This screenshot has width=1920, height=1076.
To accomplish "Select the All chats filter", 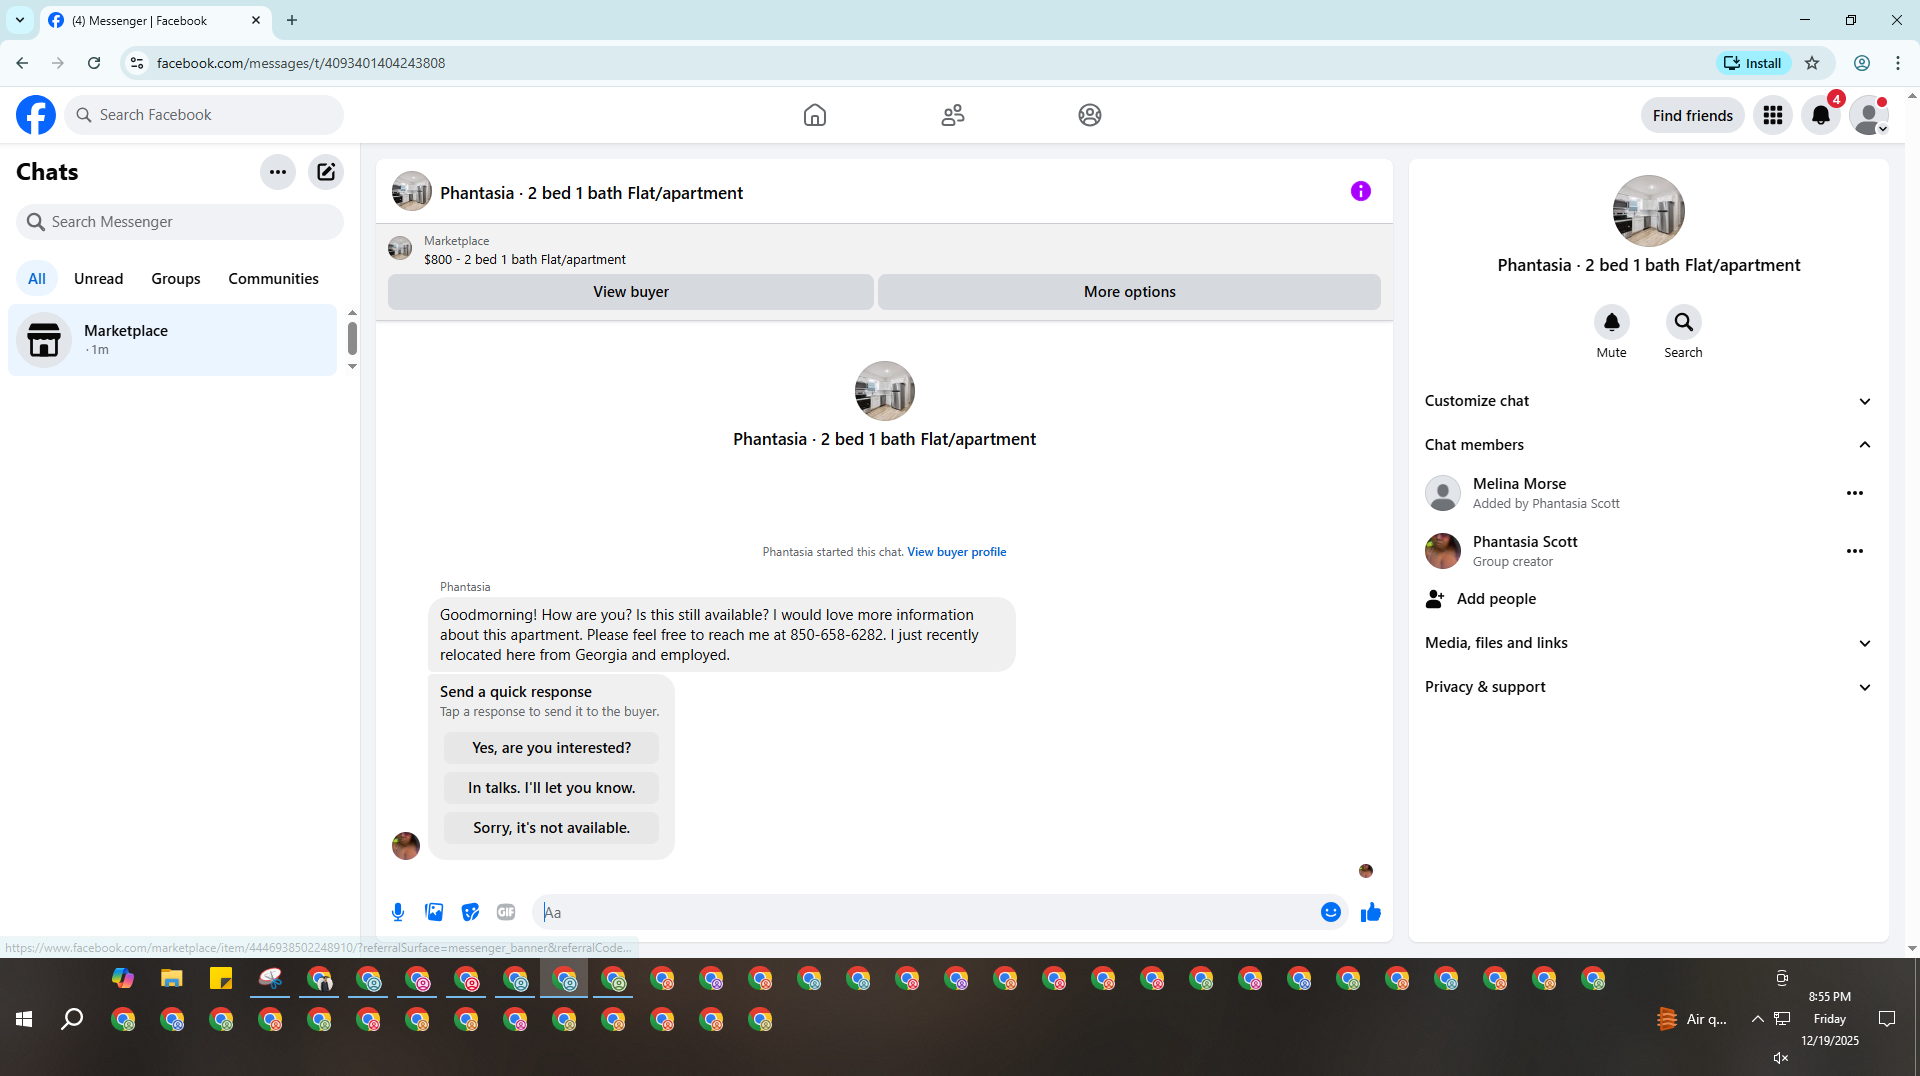I will point(37,279).
